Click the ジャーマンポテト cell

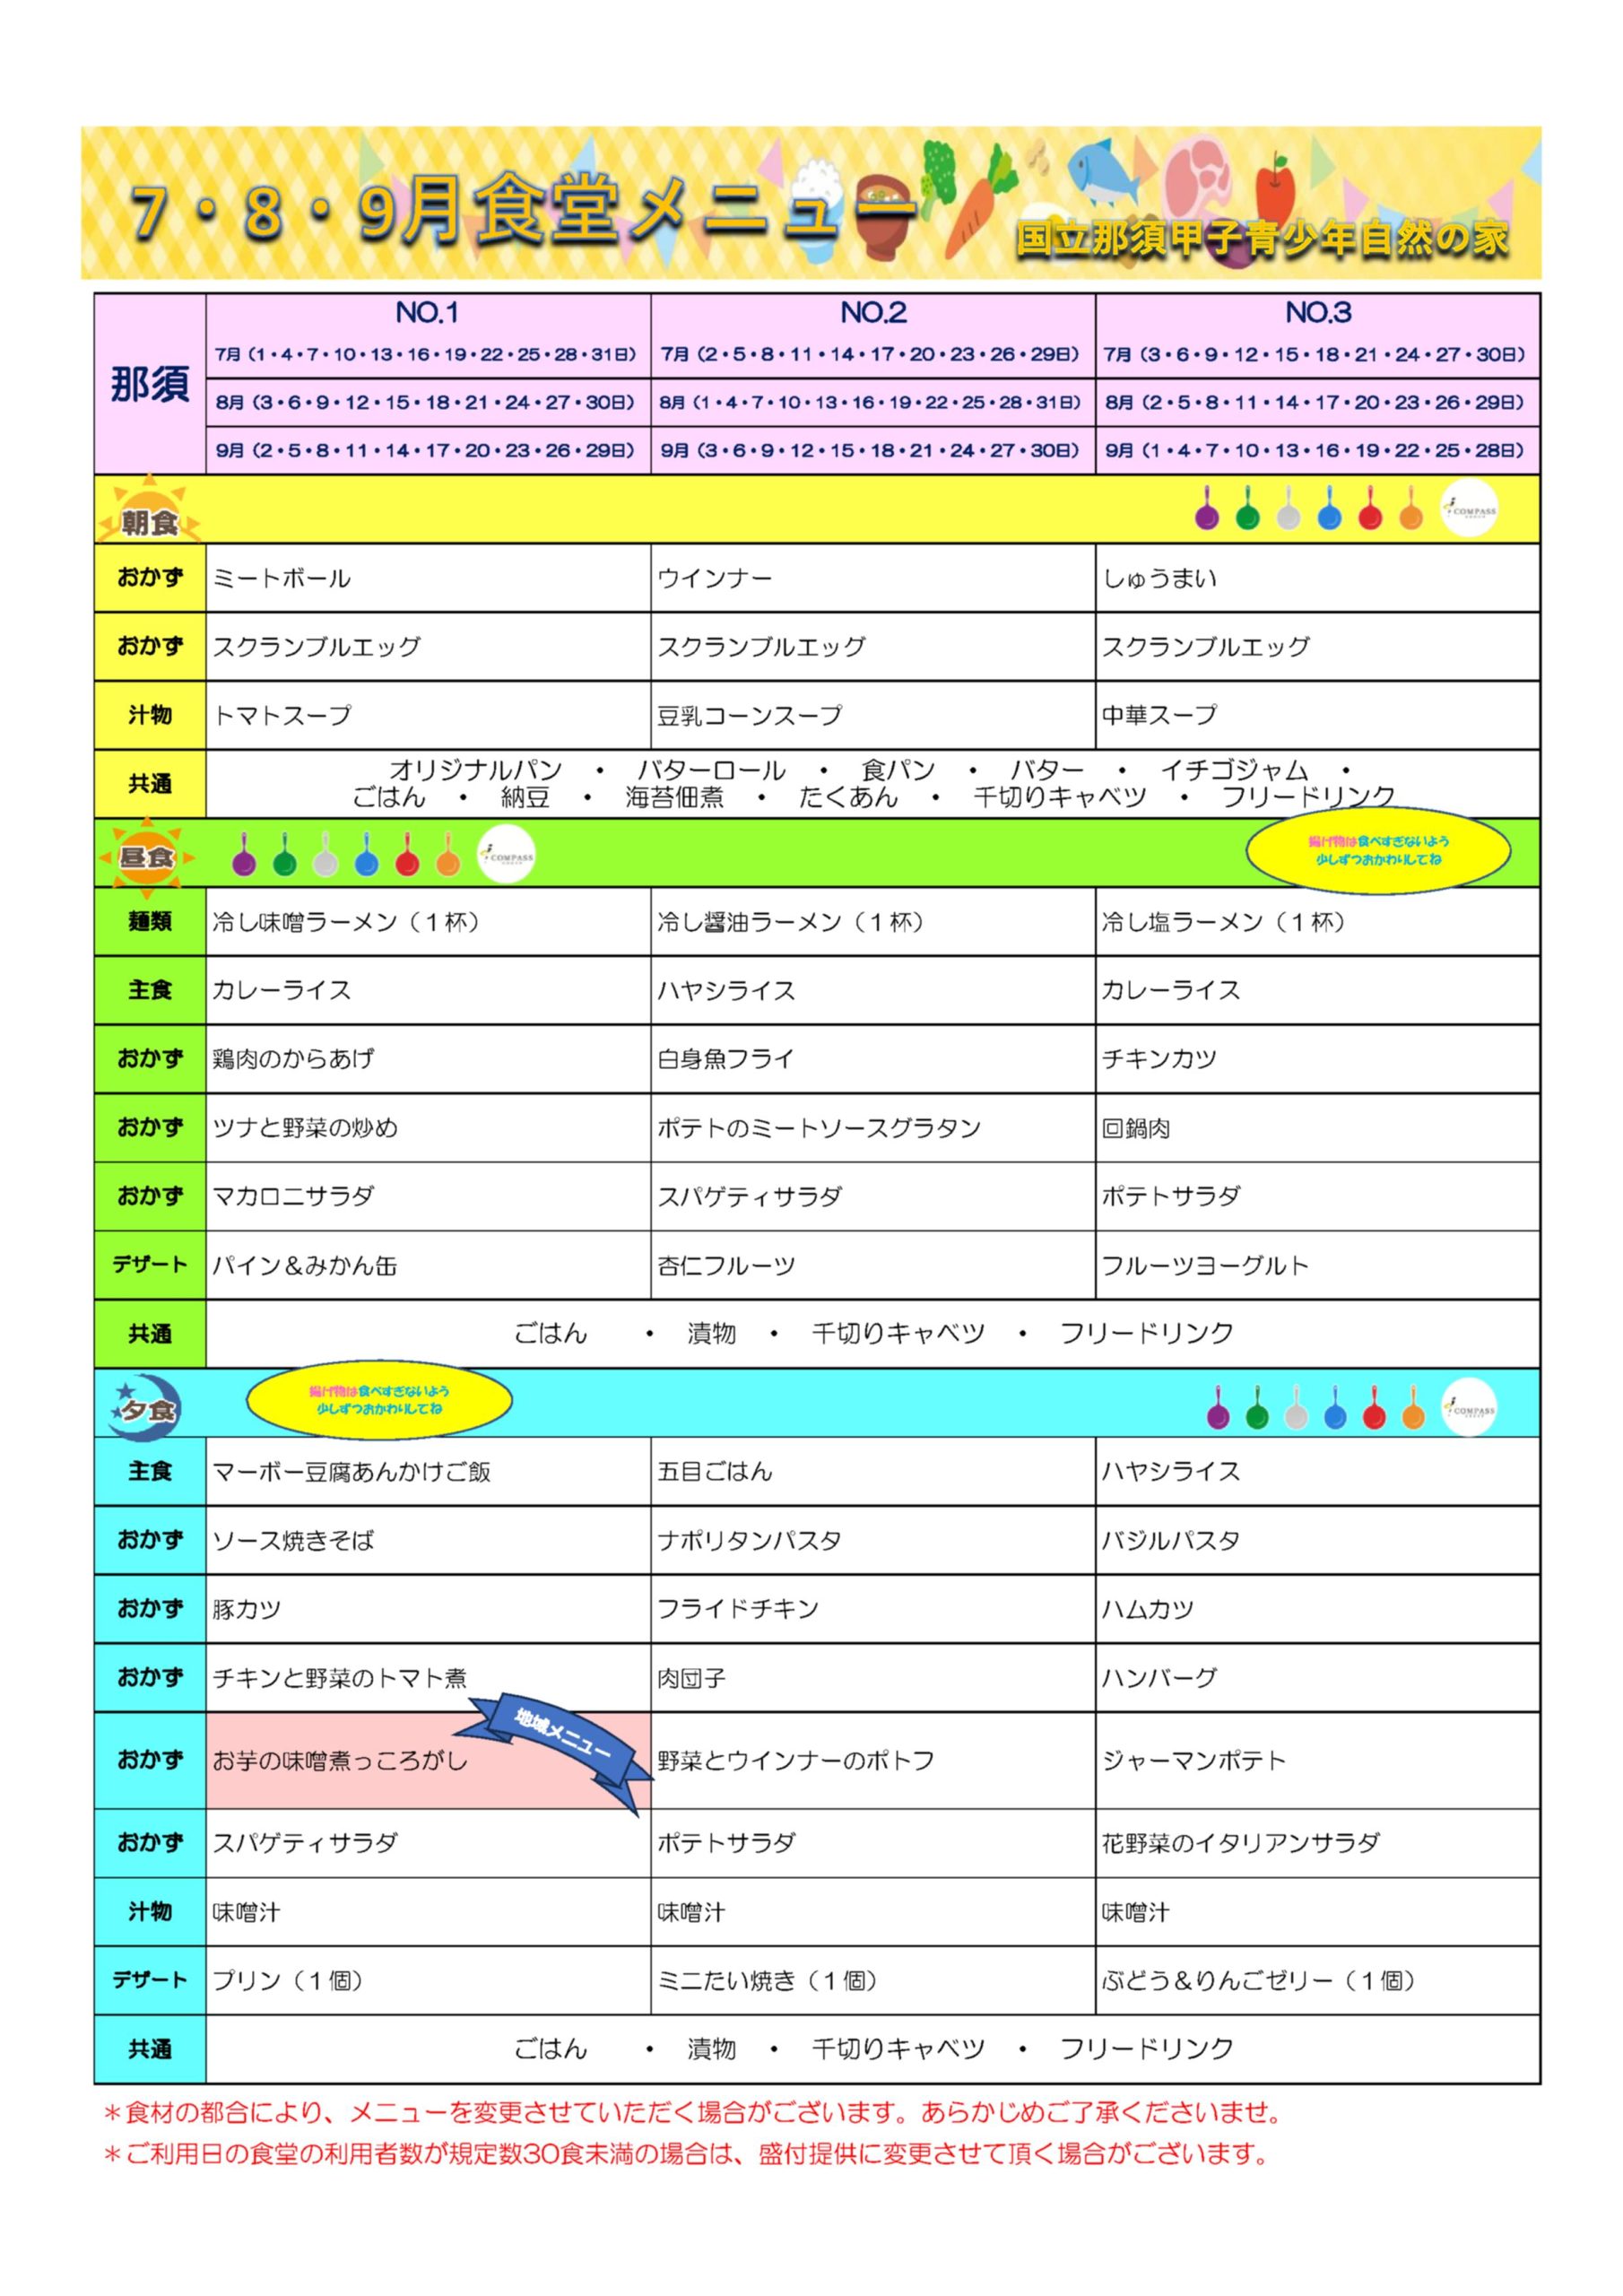pyautogui.click(x=1318, y=1761)
